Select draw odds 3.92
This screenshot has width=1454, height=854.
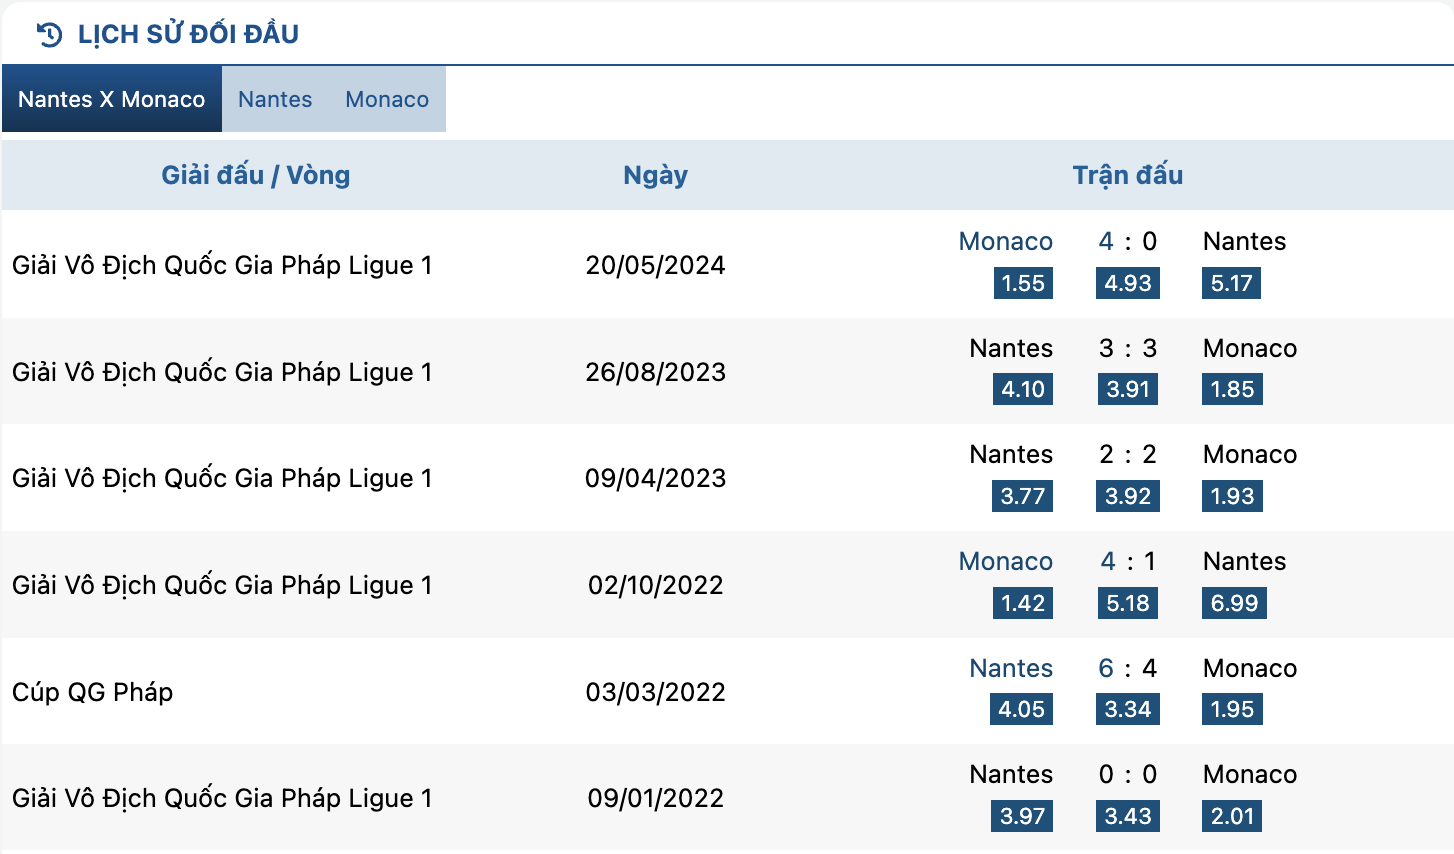click(1128, 496)
